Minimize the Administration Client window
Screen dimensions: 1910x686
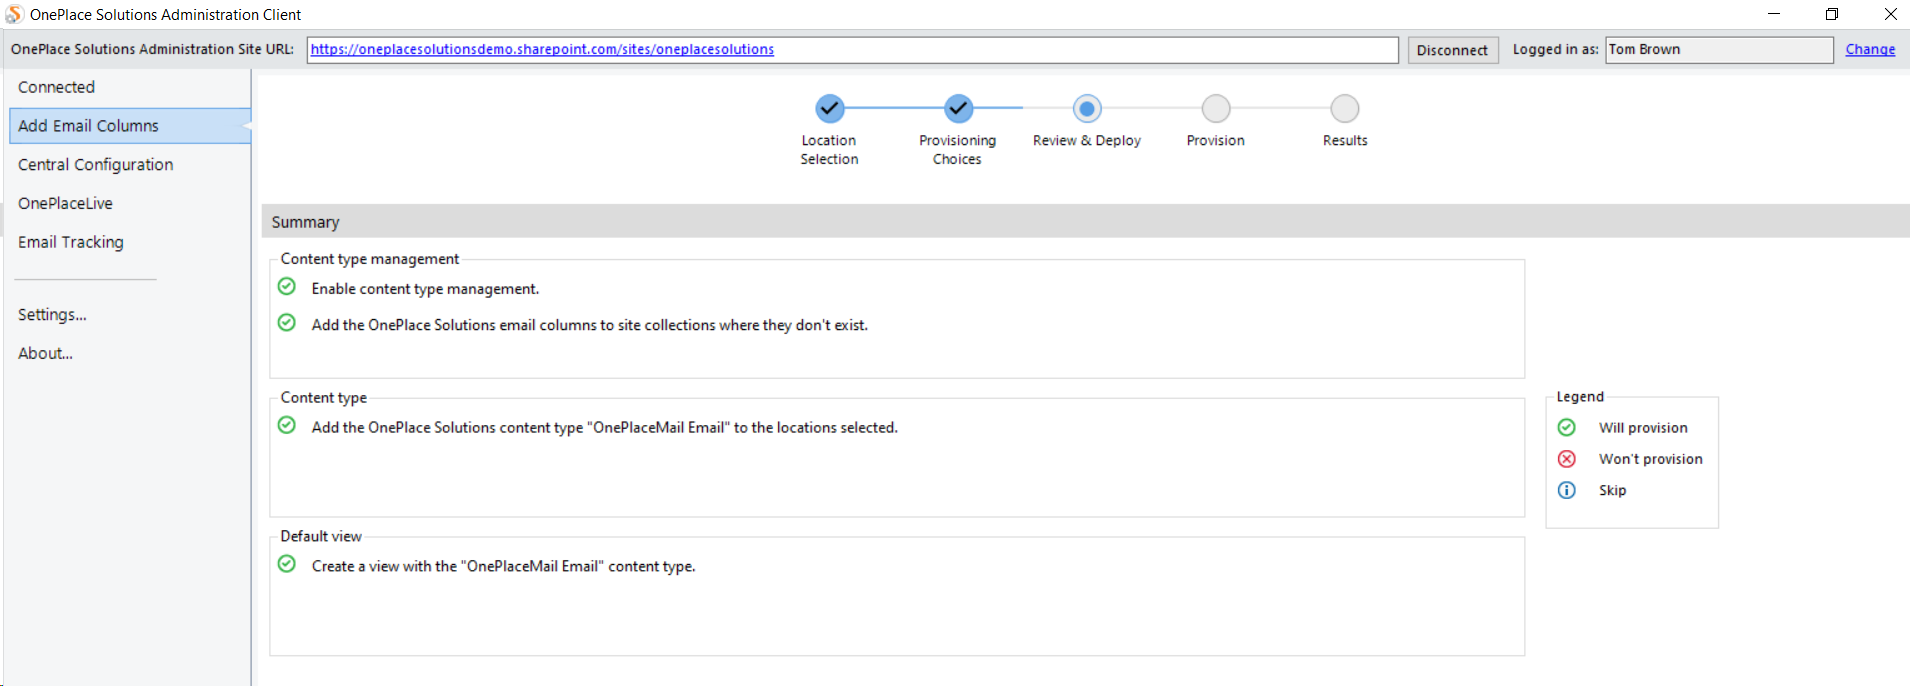[1774, 14]
